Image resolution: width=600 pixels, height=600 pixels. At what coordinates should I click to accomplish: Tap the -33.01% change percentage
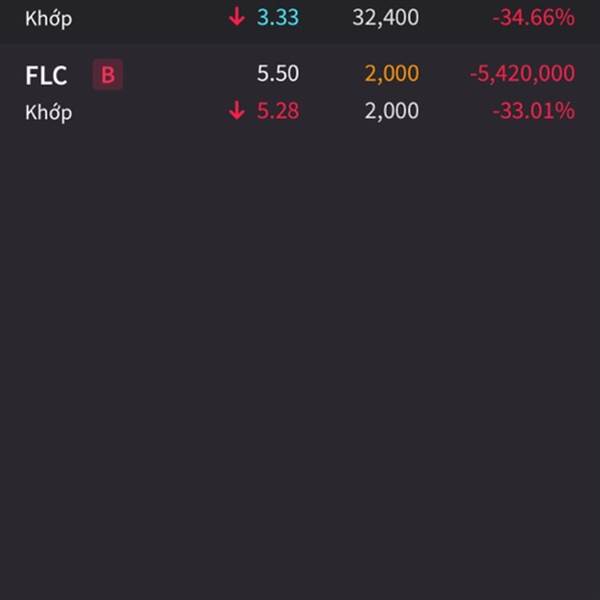click(533, 111)
